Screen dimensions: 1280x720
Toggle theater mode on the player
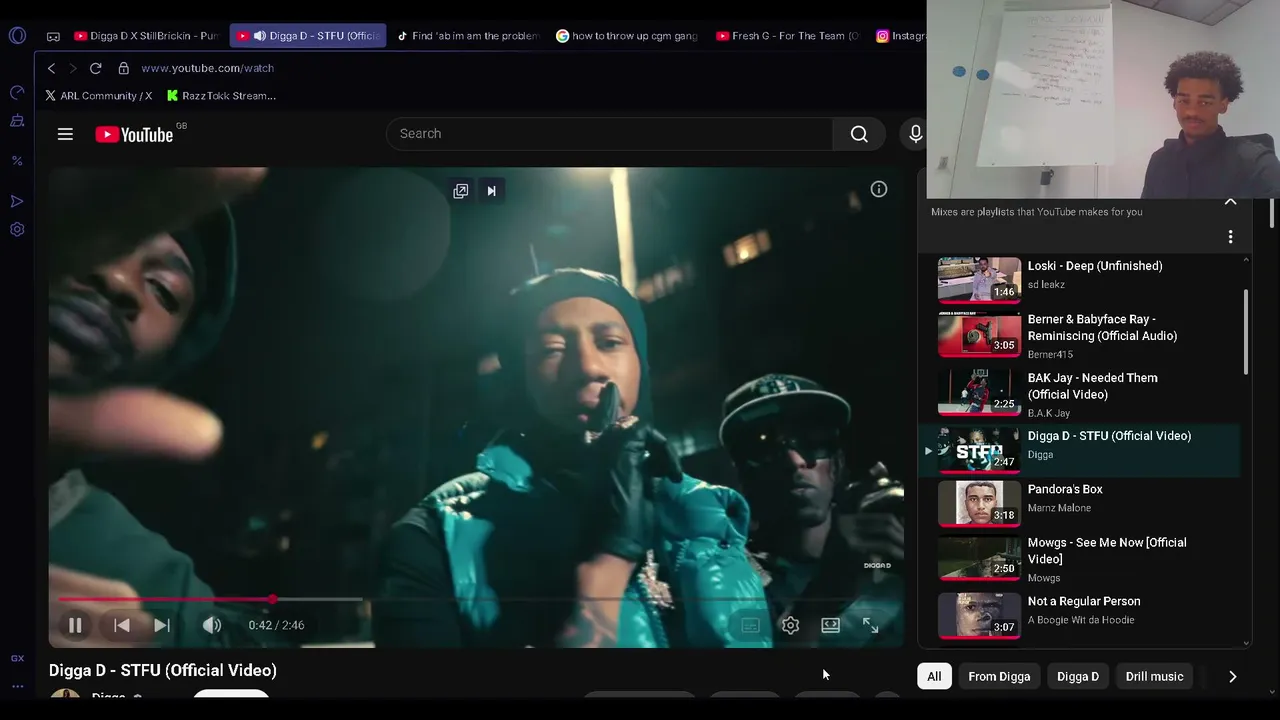click(x=830, y=625)
